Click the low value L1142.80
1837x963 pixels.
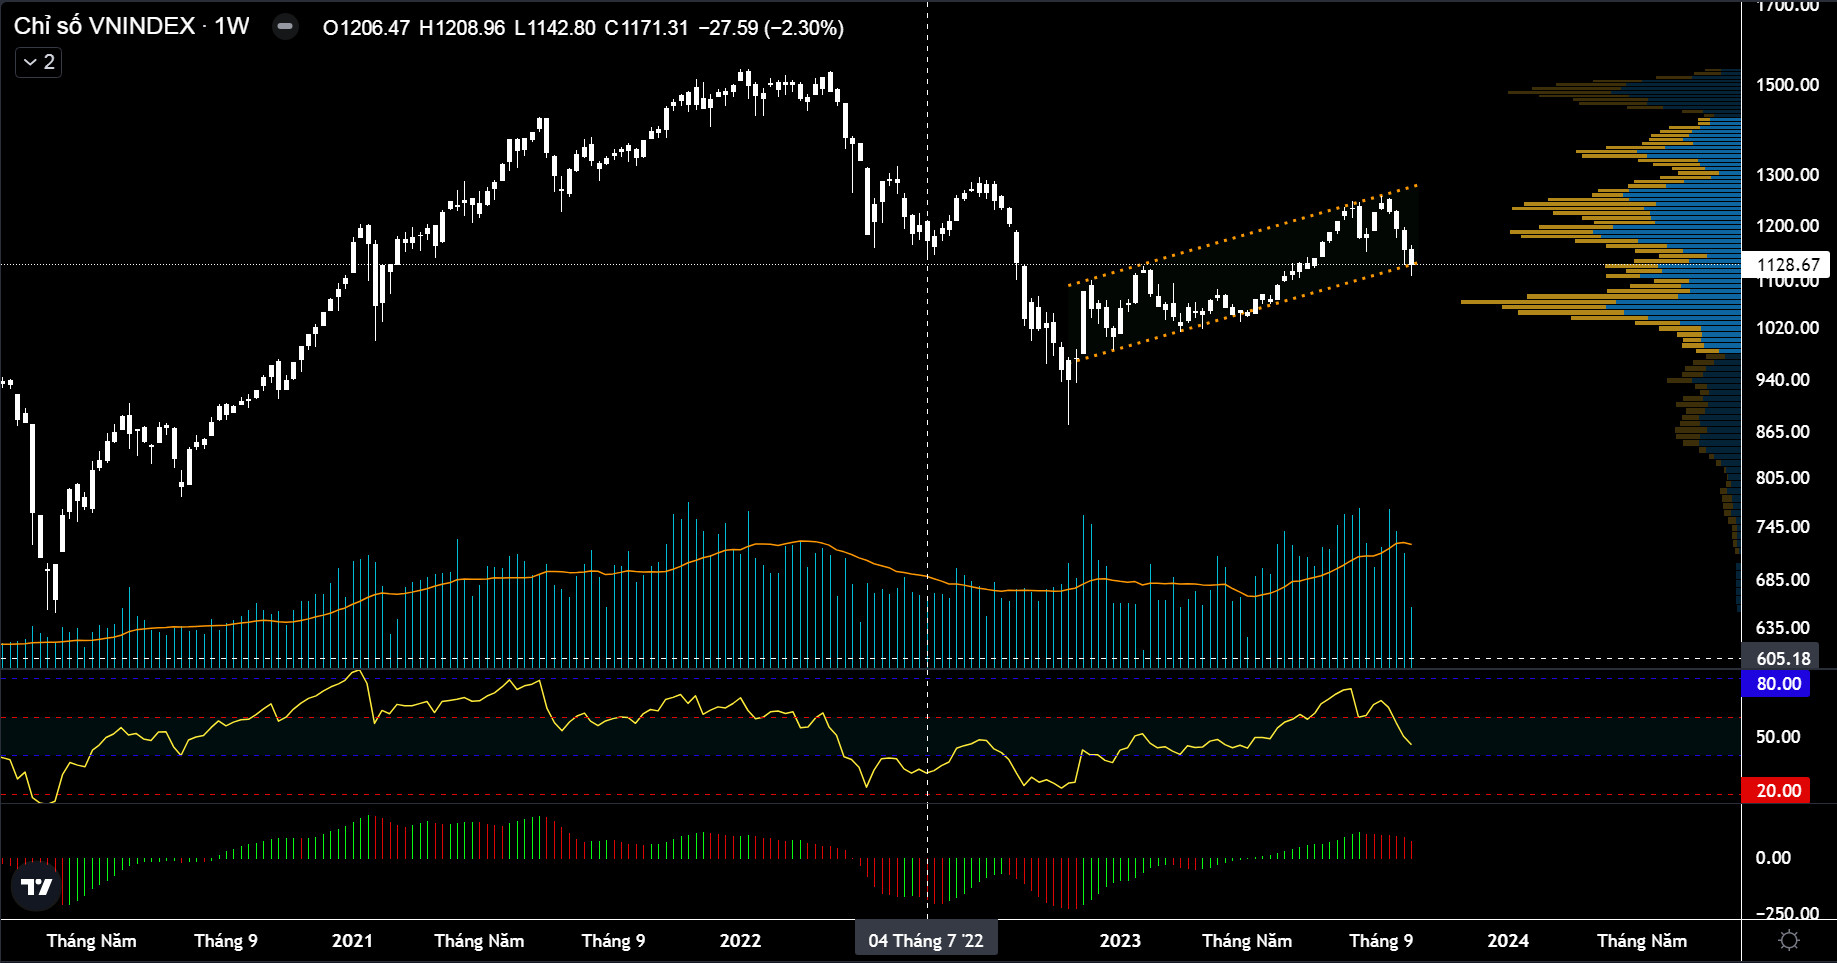click(x=555, y=28)
